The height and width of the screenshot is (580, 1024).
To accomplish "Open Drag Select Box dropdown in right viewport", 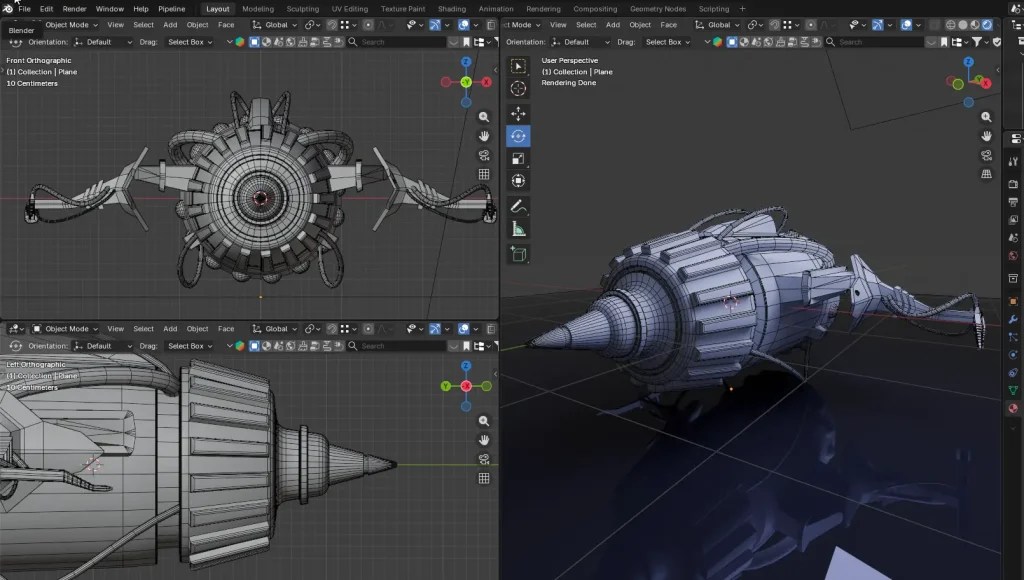I will tap(668, 42).
